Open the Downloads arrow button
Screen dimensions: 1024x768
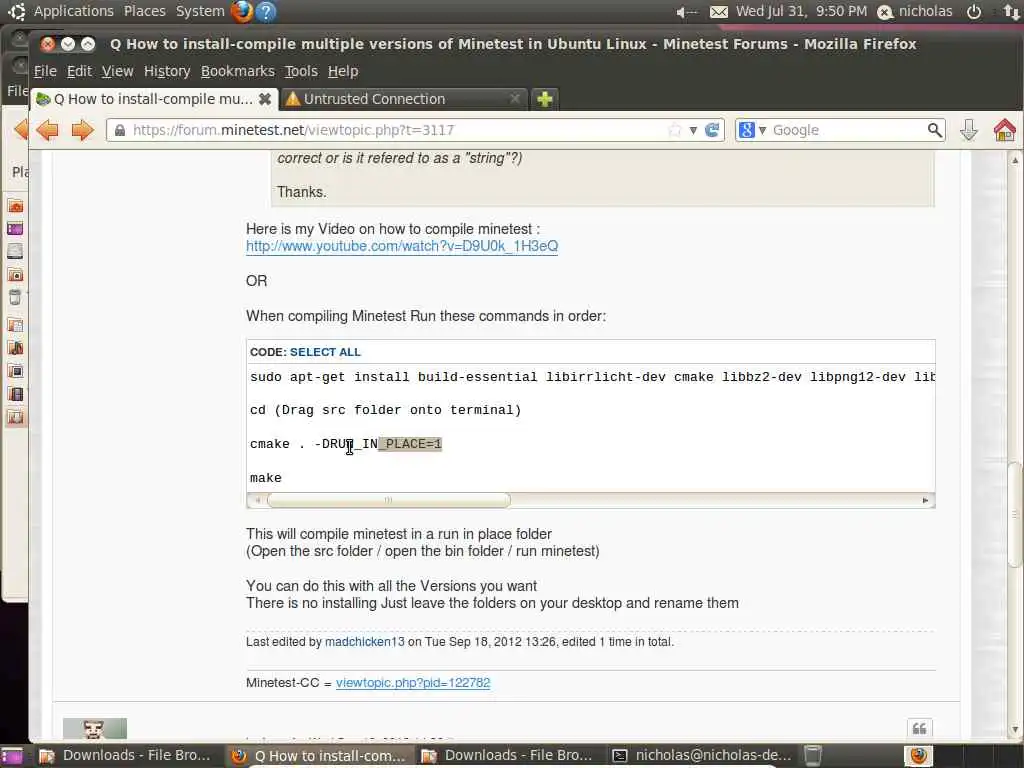point(968,130)
